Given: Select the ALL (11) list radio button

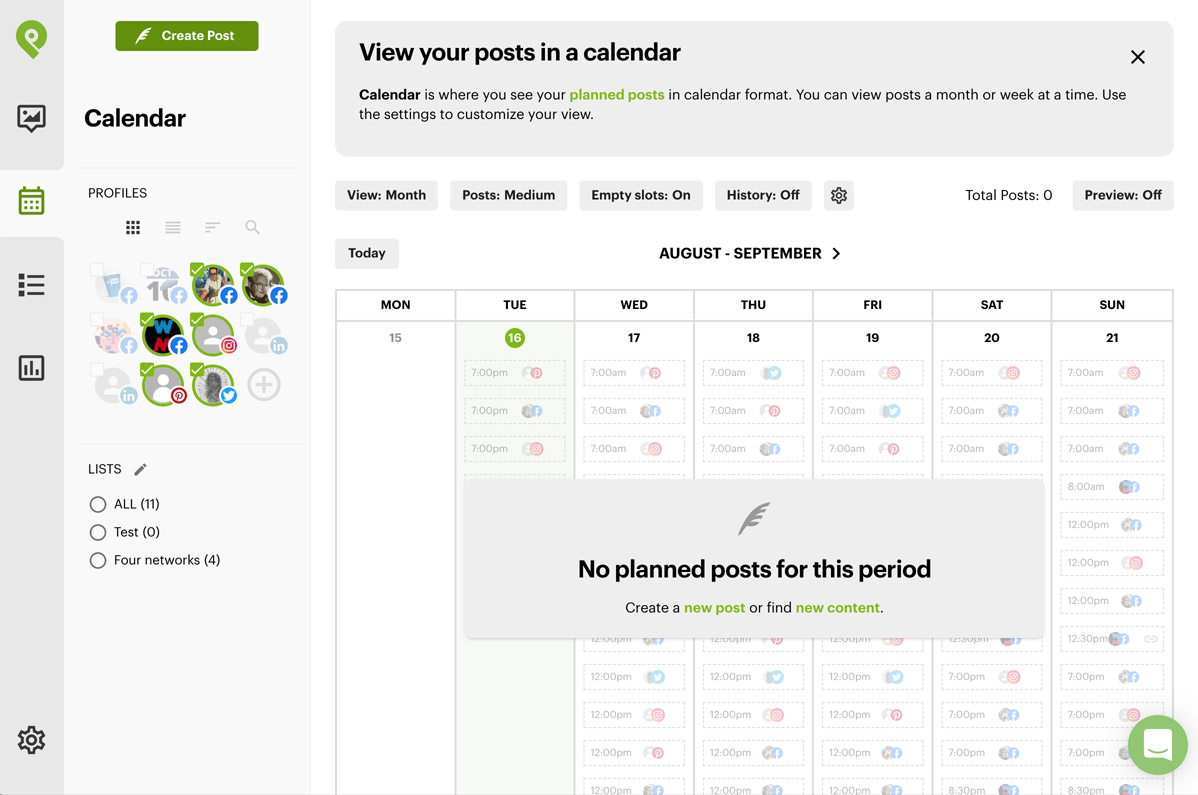Looking at the screenshot, I should [x=98, y=504].
